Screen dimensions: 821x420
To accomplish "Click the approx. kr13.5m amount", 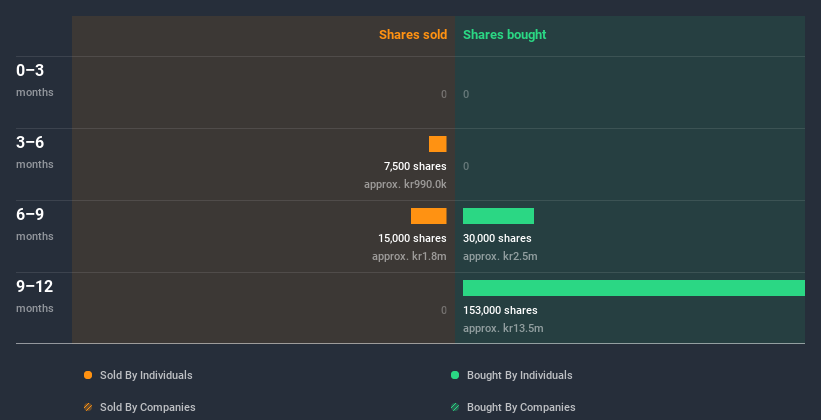I will point(503,328).
